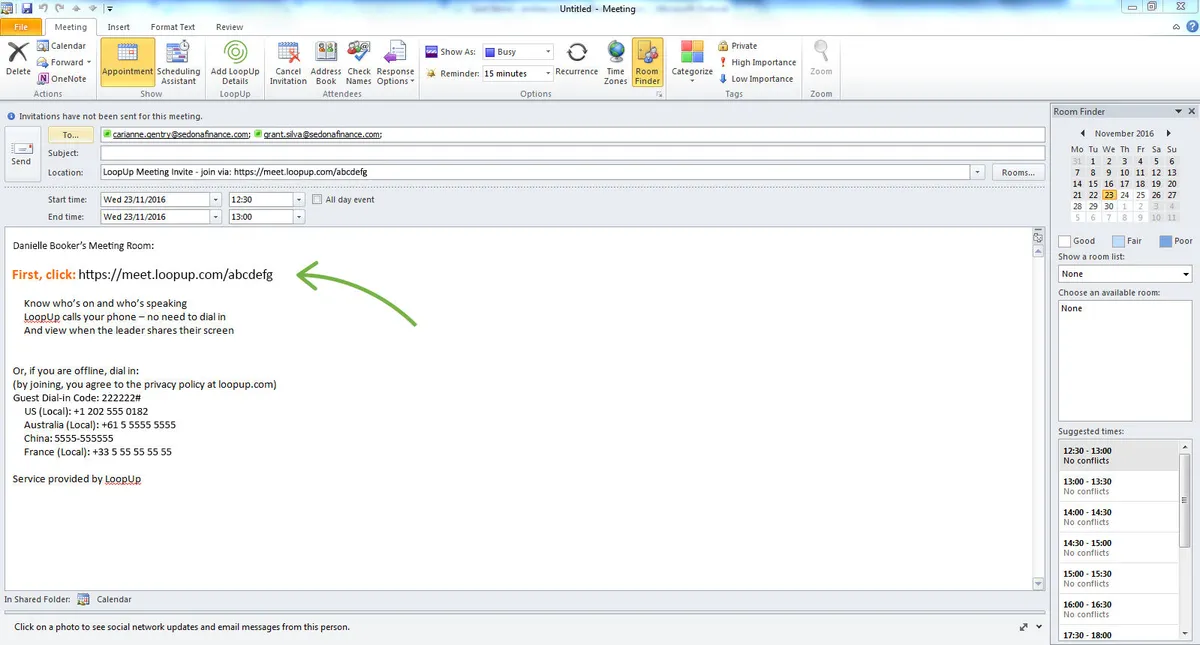
Task: Open the Reminder 15 minutes dropdown
Action: click(548, 74)
